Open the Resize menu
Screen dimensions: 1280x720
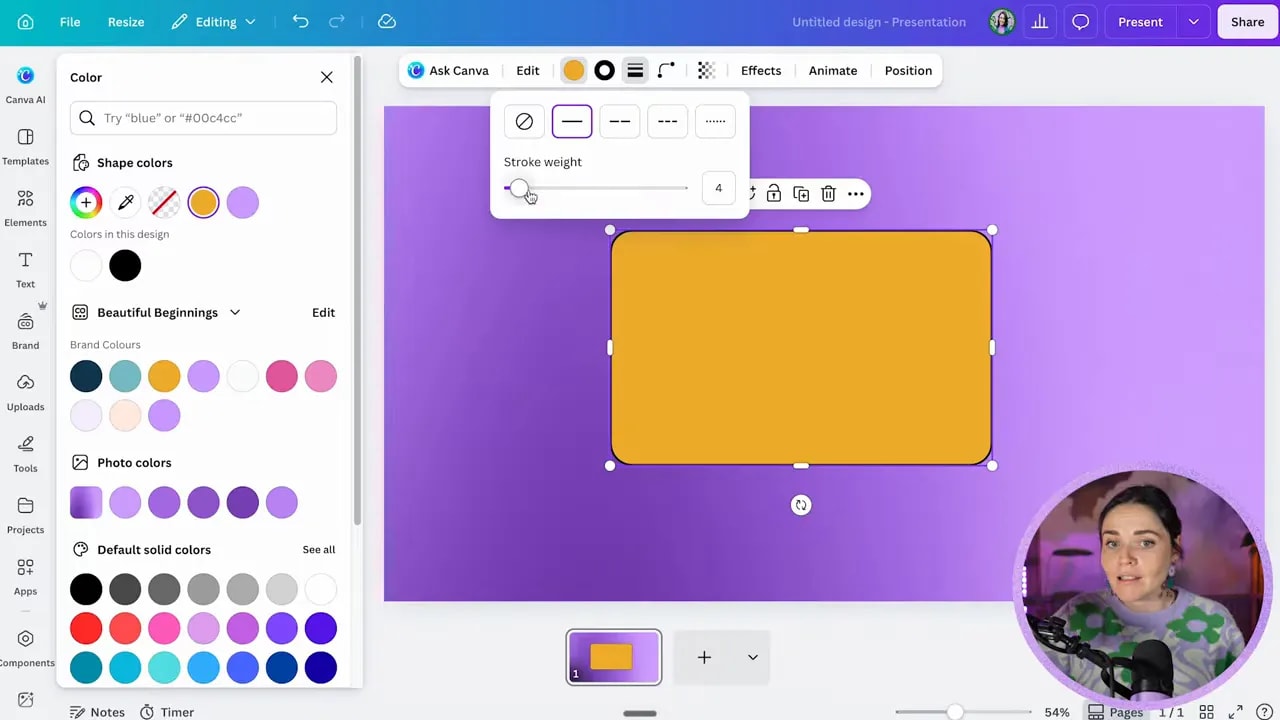click(x=126, y=22)
